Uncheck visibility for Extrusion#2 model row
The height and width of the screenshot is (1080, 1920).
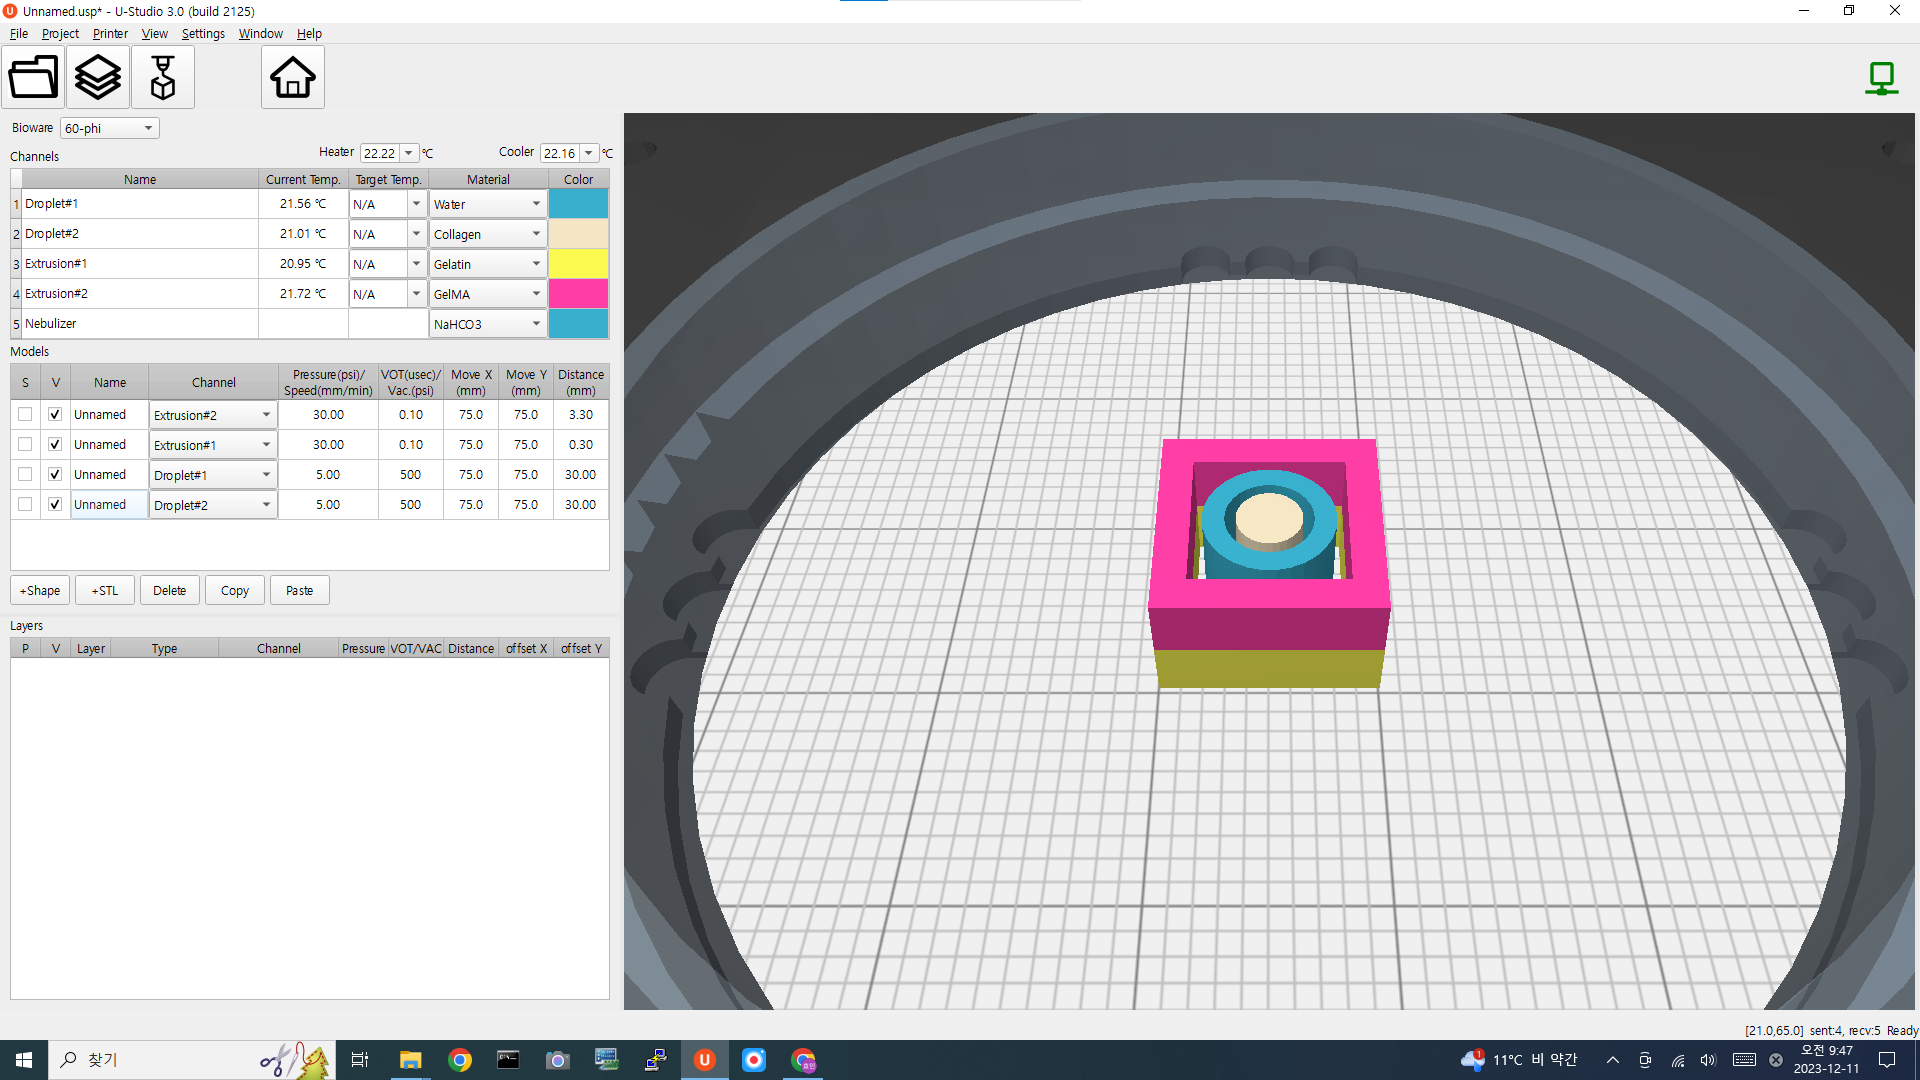coord(55,414)
